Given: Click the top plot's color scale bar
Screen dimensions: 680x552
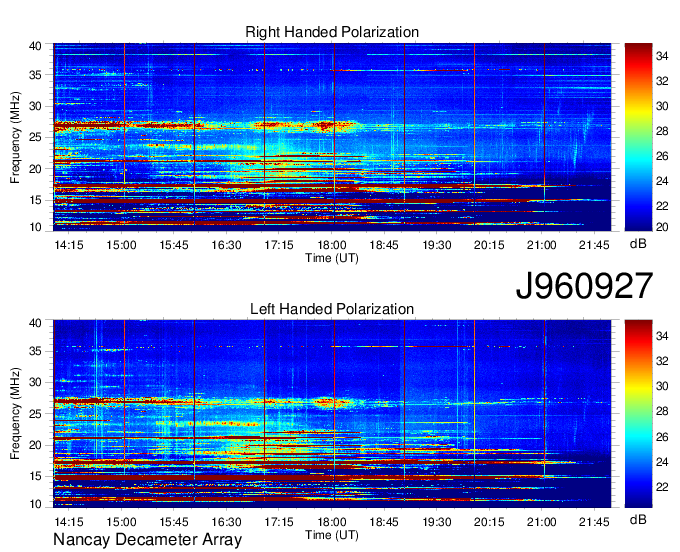Looking at the screenshot, I should [x=638, y=137].
